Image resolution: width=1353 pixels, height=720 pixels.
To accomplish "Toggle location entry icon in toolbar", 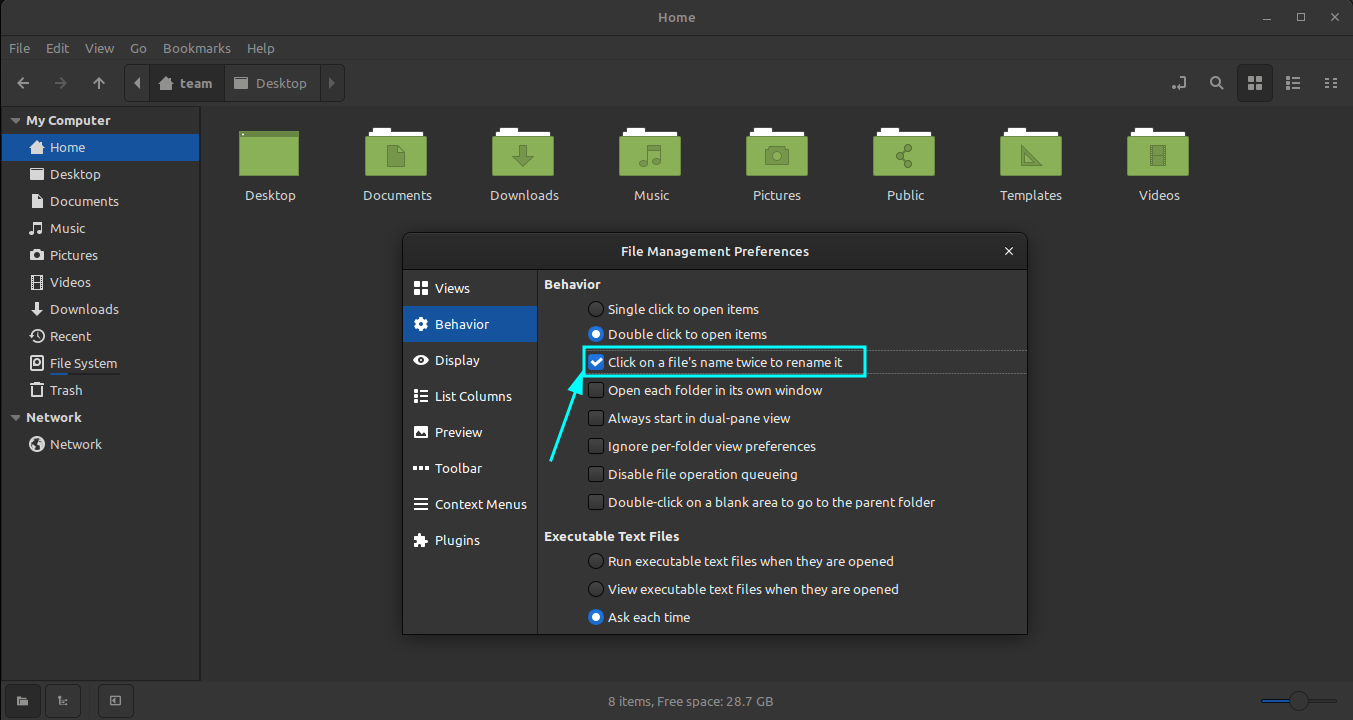I will 1179,83.
